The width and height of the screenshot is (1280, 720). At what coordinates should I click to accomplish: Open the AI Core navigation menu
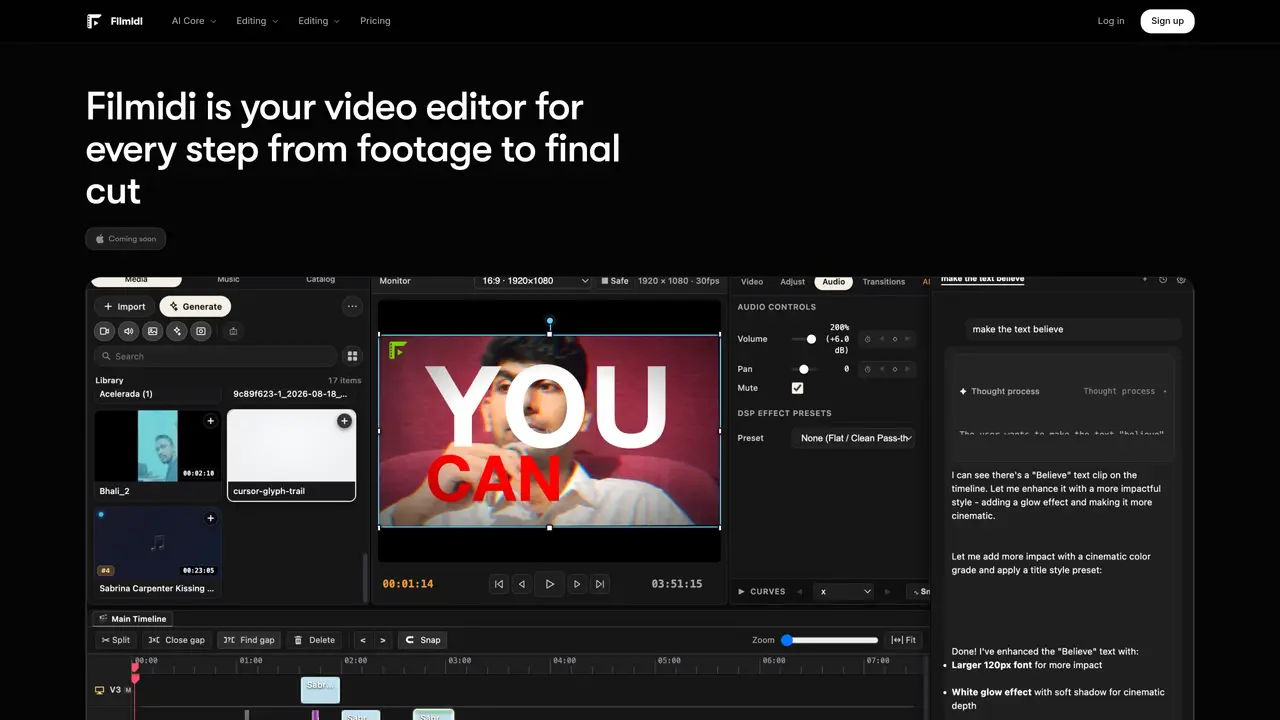pyautogui.click(x=194, y=21)
